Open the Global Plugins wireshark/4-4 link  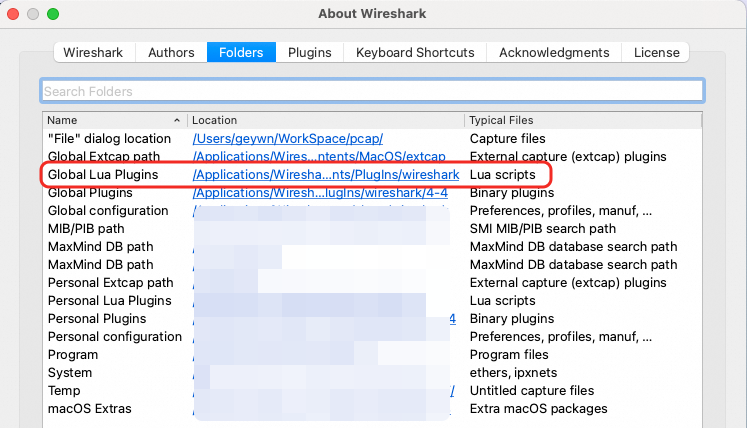[320, 193]
